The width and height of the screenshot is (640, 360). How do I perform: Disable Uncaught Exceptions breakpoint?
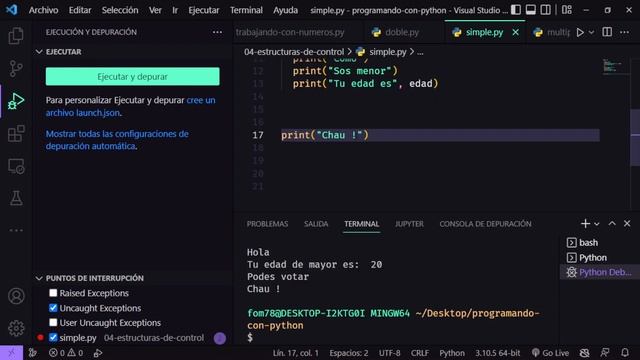point(53,308)
